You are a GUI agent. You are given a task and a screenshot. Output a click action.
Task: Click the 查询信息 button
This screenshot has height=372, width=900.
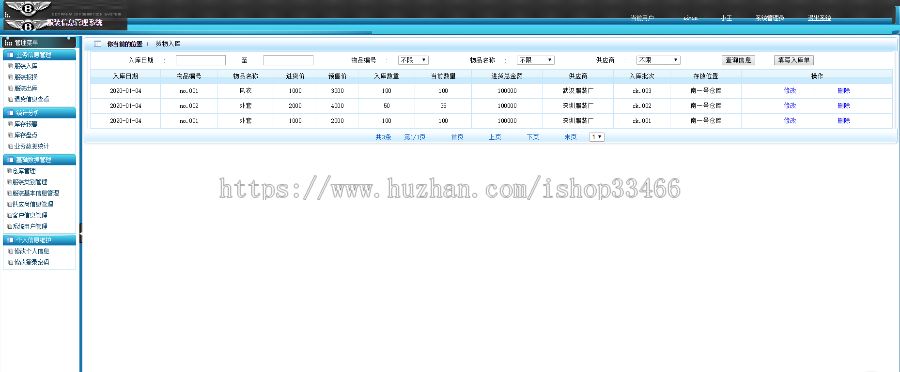pos(738,60)
